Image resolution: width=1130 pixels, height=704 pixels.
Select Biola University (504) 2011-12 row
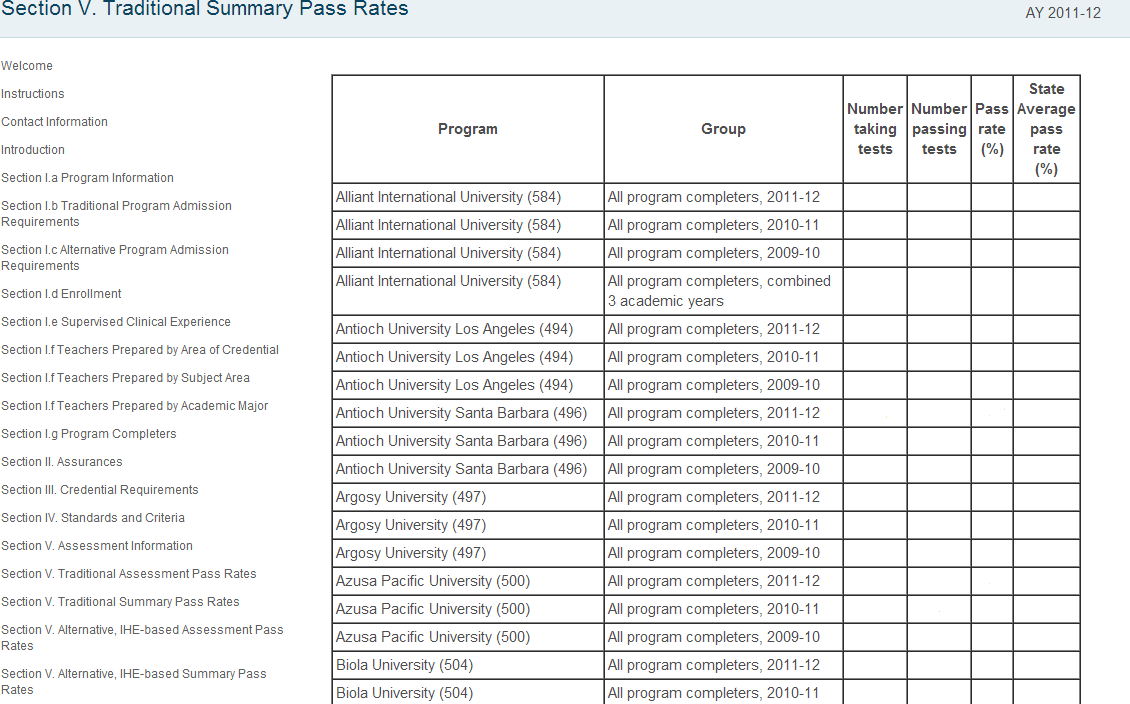pyautogui.click(x=706, y=667)
